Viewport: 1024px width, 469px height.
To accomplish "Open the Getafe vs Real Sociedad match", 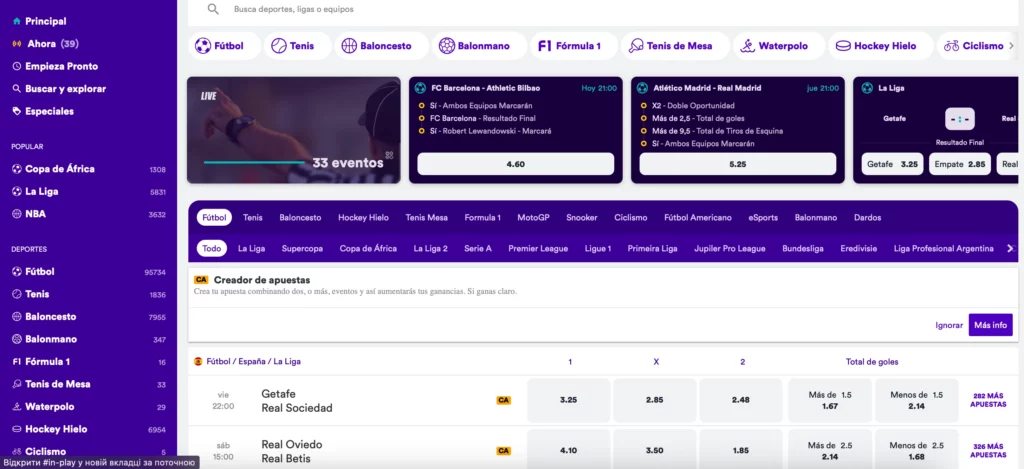I will pos(296,401).
